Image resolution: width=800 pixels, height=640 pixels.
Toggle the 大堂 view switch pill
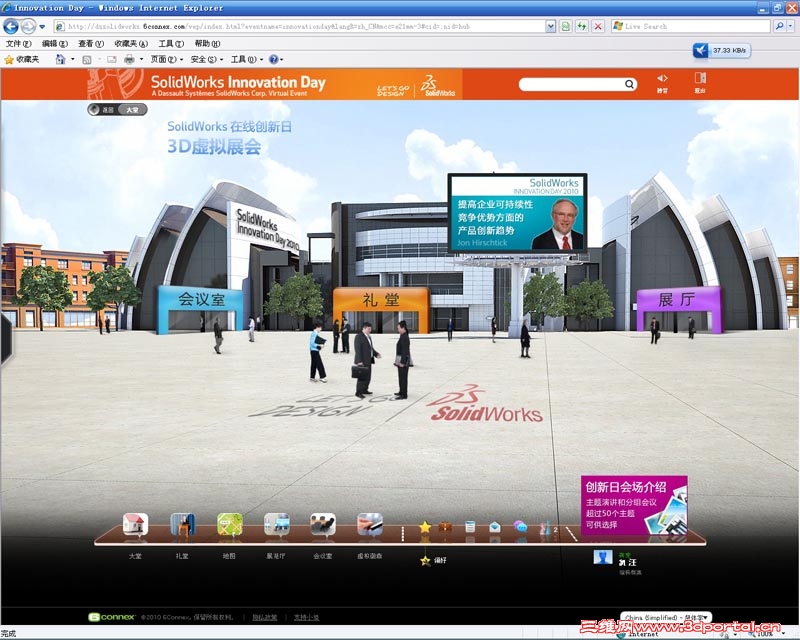pos(132,110)
